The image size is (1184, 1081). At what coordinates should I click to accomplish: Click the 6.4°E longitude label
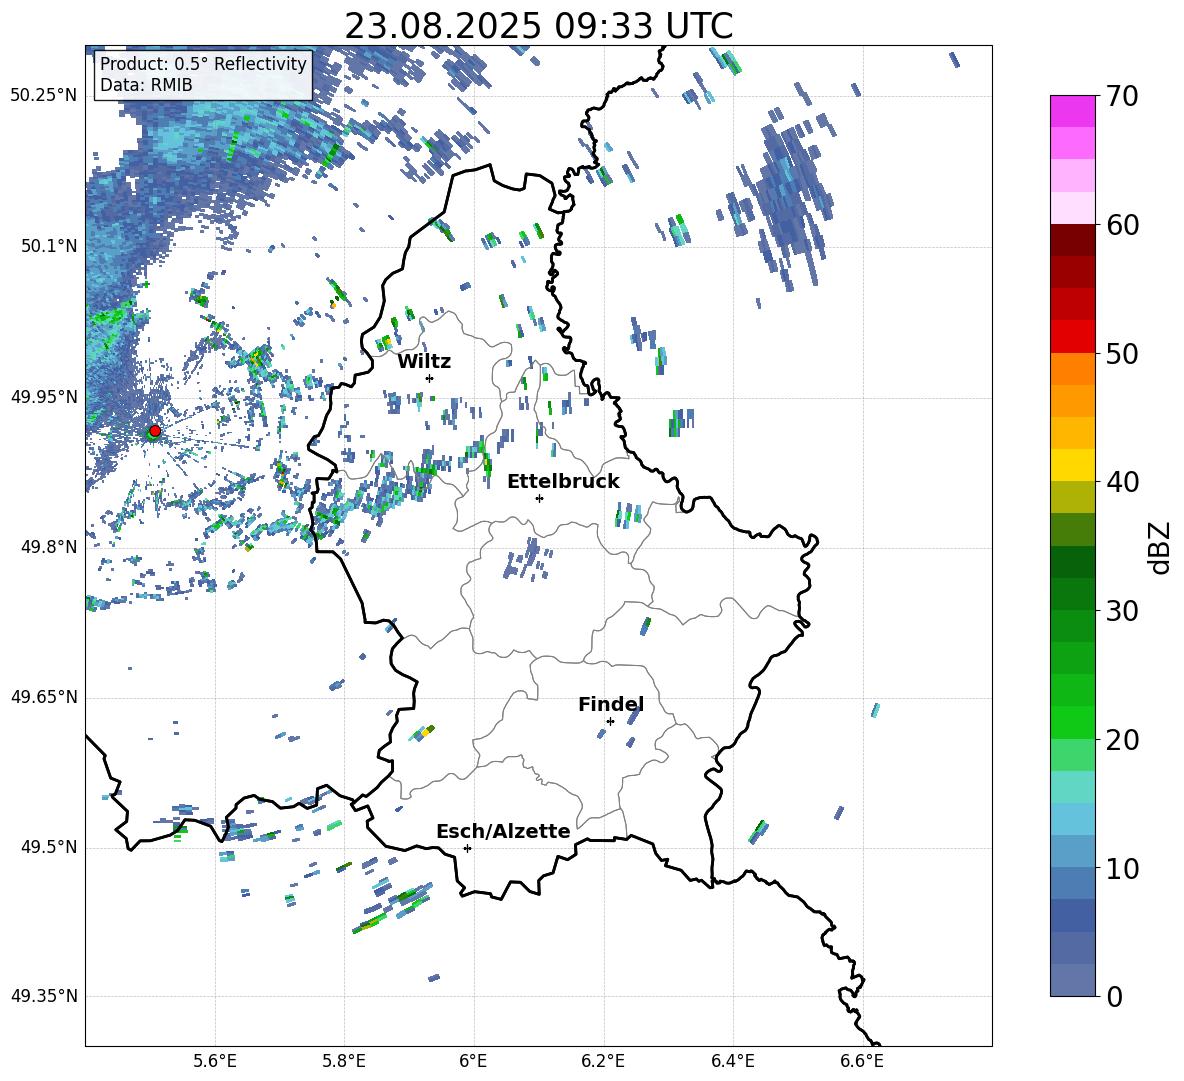(x=732, y=1061)
